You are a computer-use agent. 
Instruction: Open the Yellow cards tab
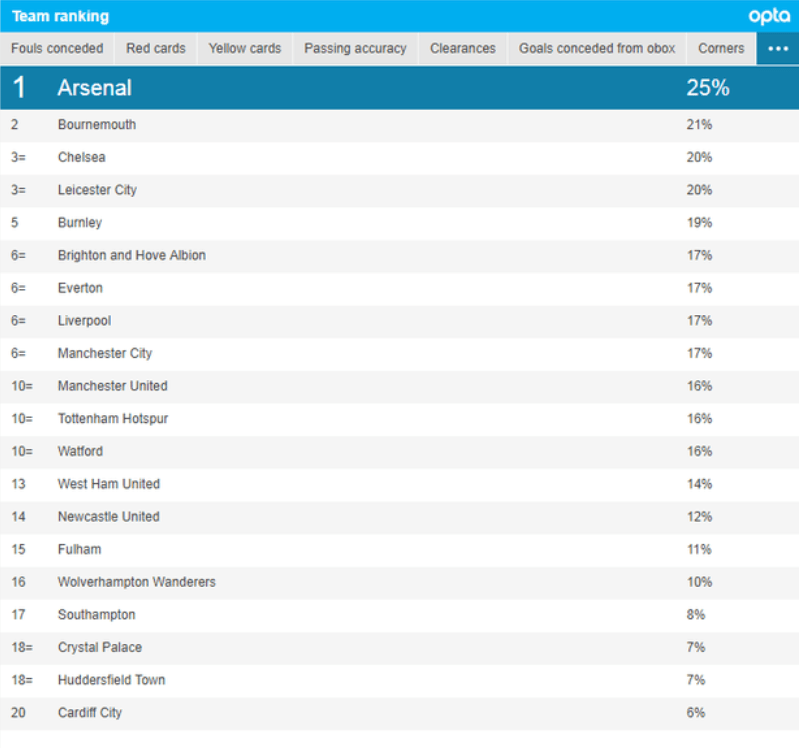point(245,48)
